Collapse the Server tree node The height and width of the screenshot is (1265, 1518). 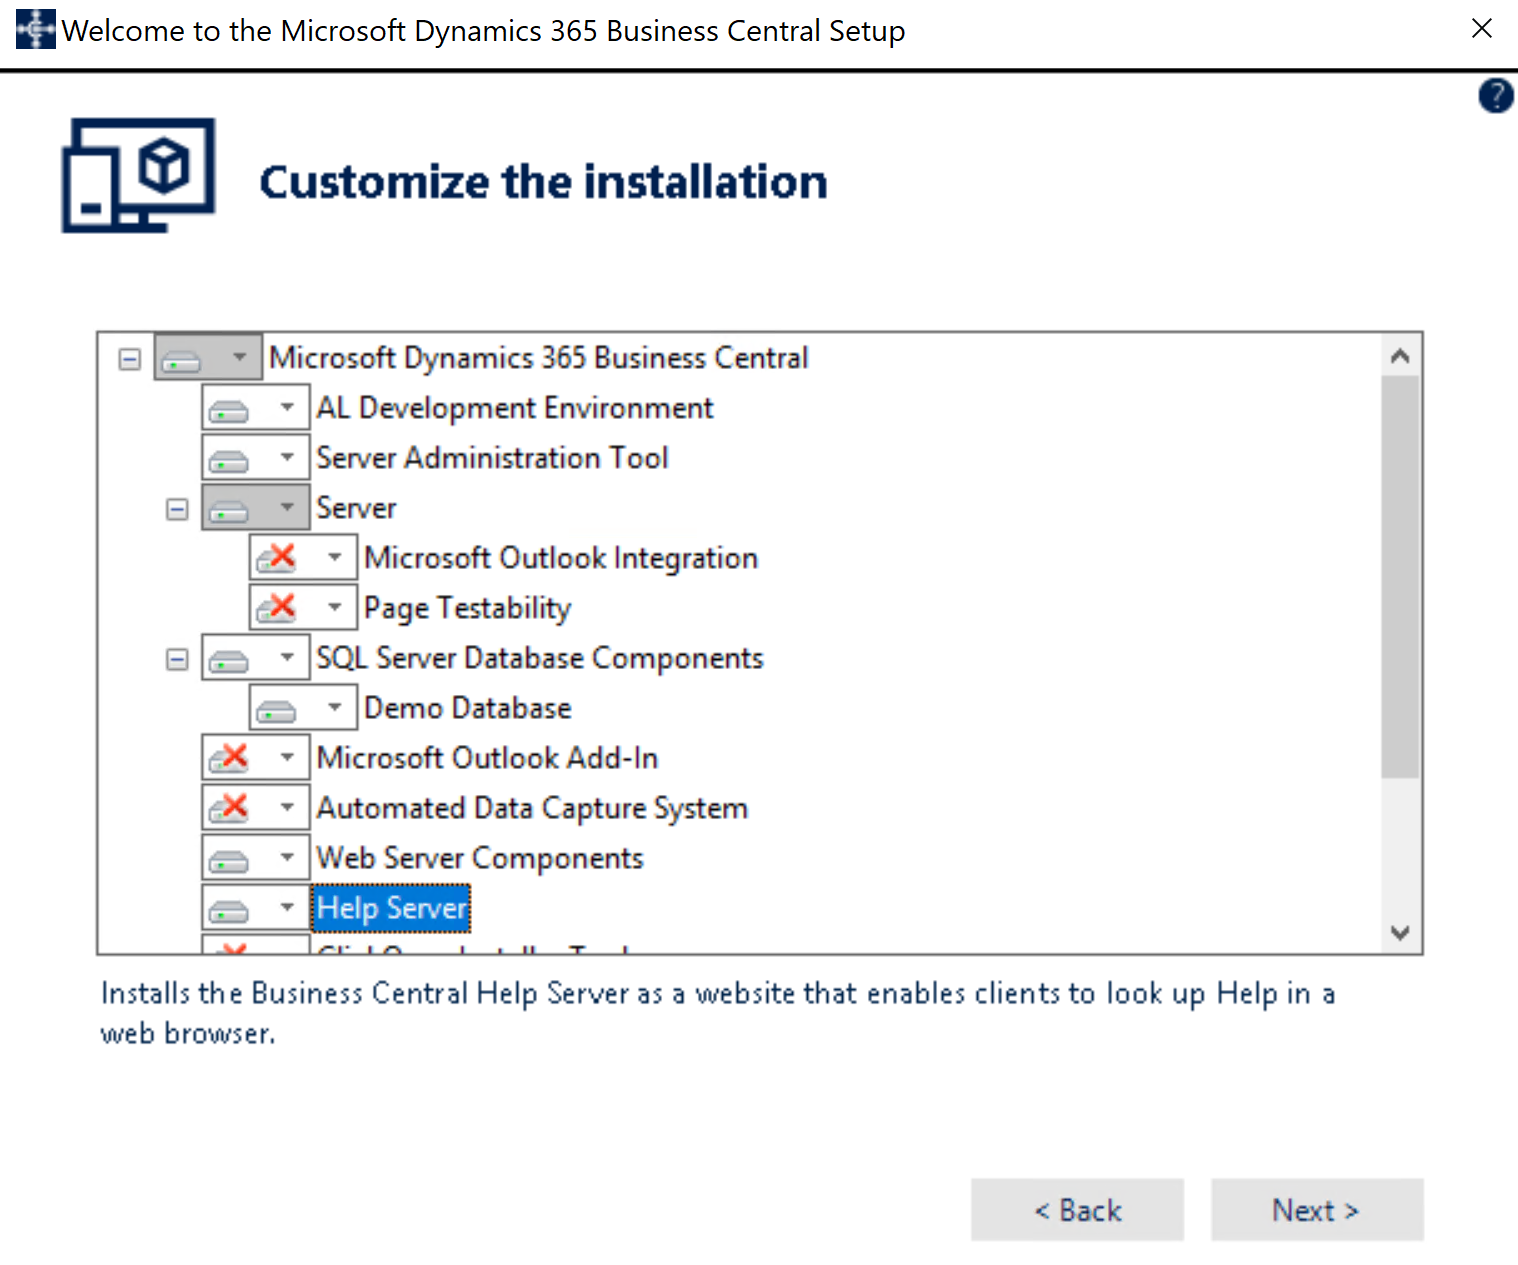pos(177,509)
